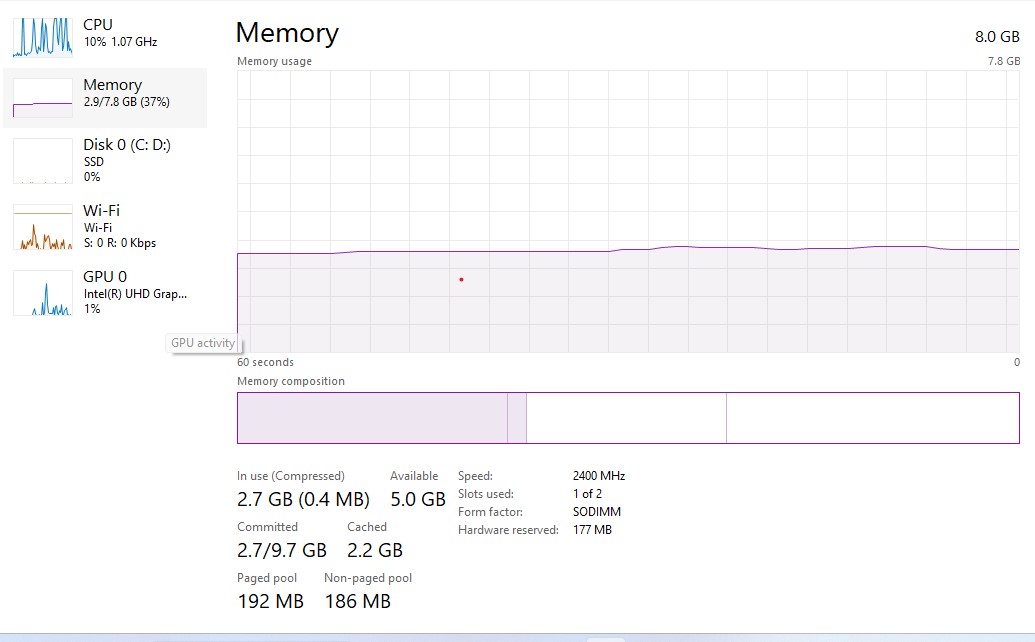Viewport: 1035px width, 642px height.
Task: Click the middle standby segment of Memory composition
Action: click(626, 418)
